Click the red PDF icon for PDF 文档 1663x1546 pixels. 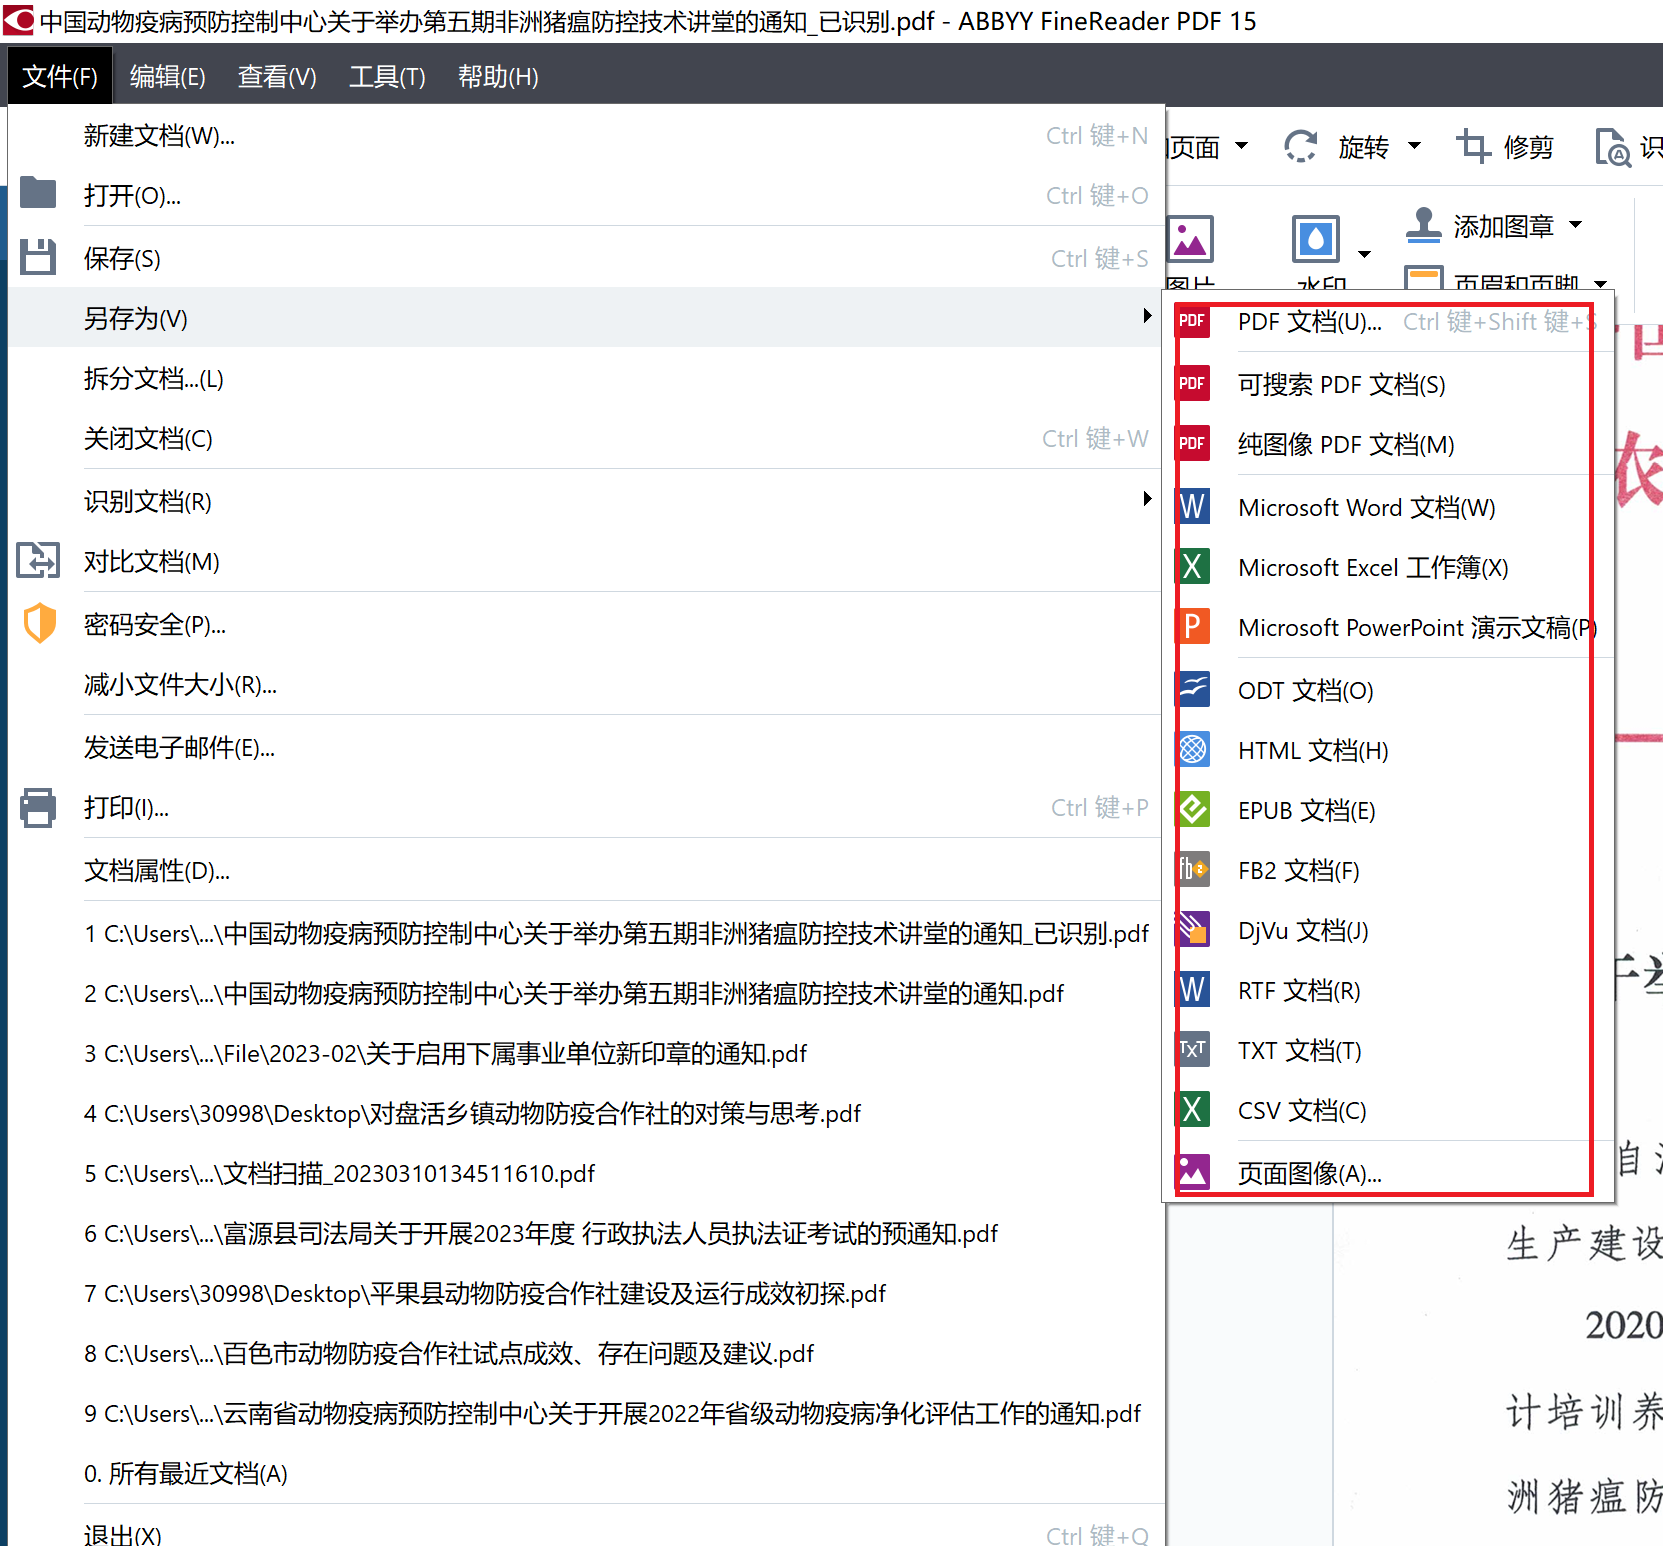1192,321
